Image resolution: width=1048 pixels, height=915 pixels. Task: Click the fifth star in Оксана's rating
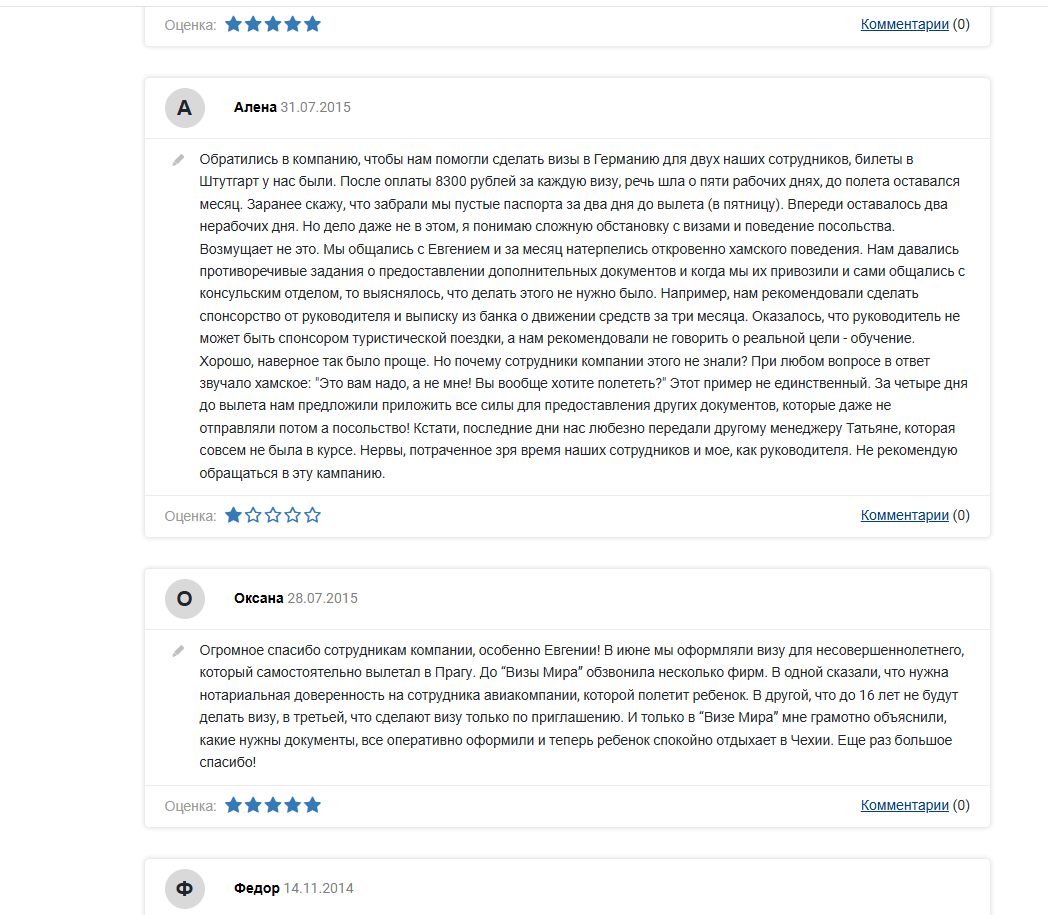coord(313,805)
